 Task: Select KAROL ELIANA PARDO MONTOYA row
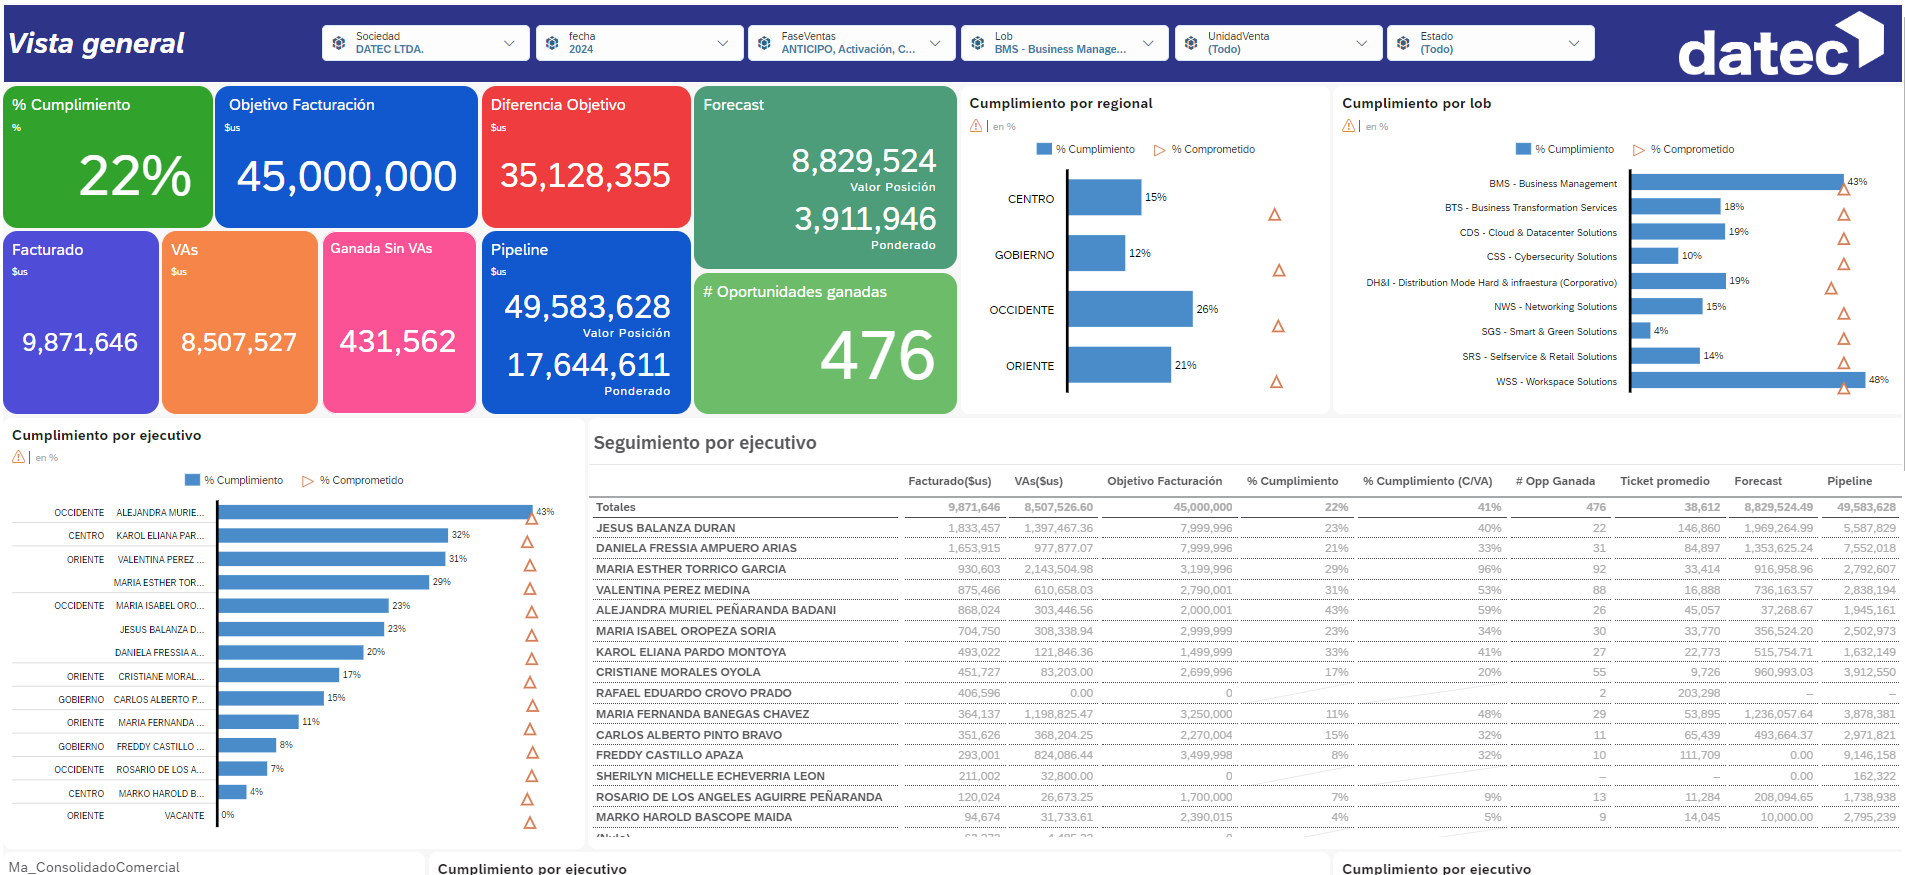[1245, 652]
